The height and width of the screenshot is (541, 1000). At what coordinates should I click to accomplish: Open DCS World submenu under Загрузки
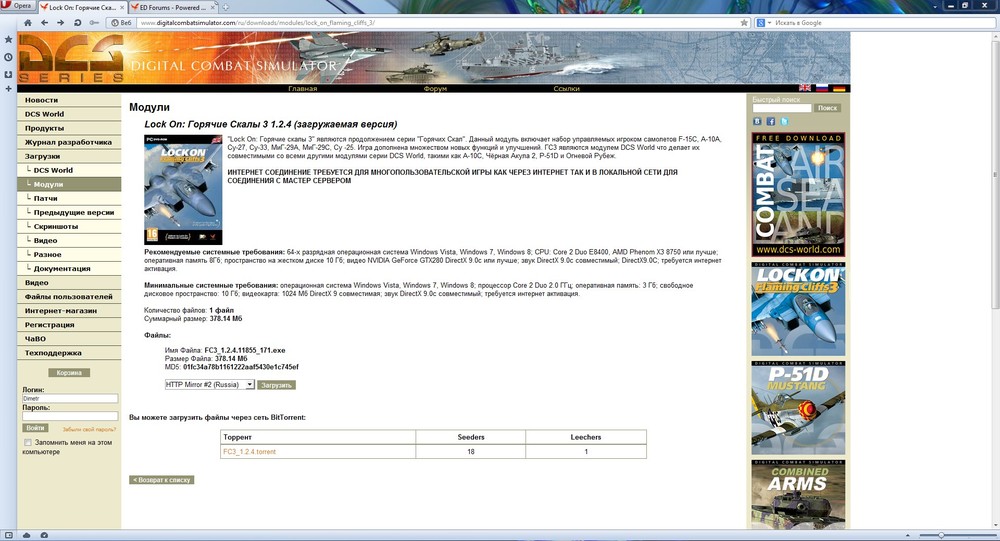click(x=70, y=170)
